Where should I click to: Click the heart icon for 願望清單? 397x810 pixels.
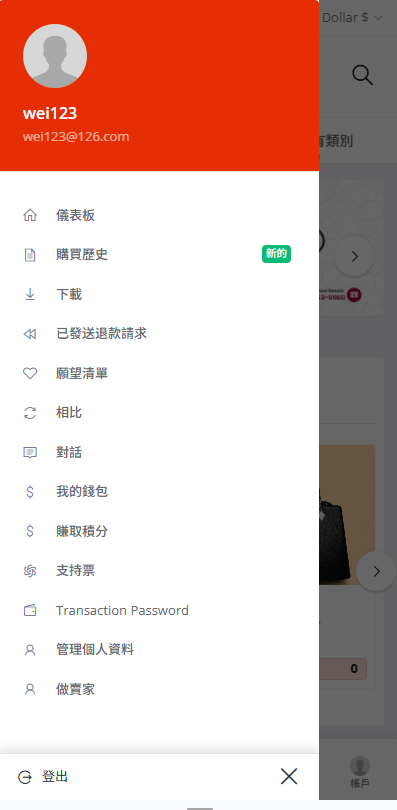(30, 373)
